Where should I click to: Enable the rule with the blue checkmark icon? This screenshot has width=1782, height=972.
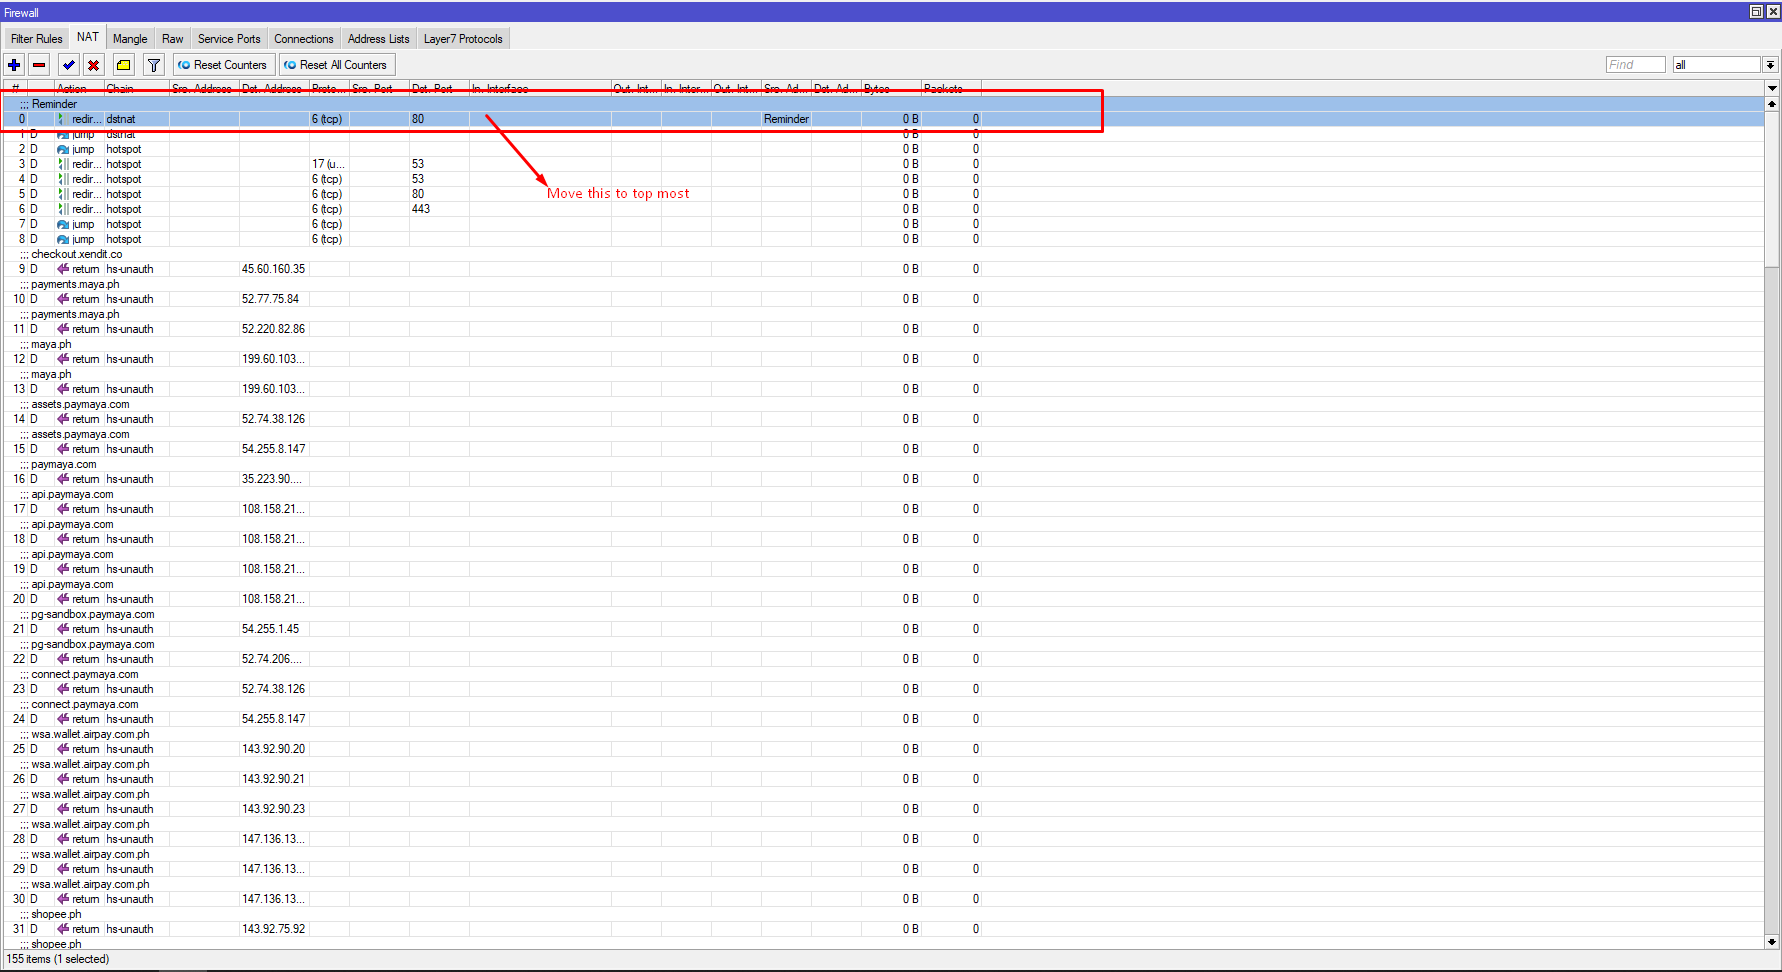click(68, 65)
